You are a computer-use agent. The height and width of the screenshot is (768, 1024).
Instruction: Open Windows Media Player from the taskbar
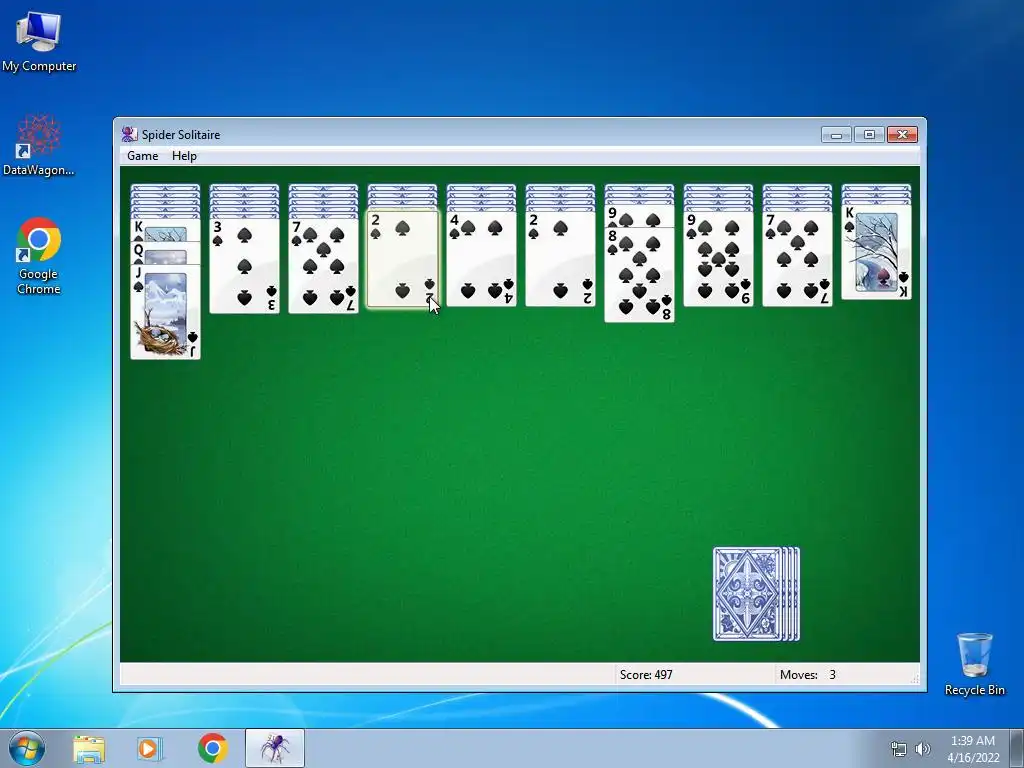coord(150,748)
